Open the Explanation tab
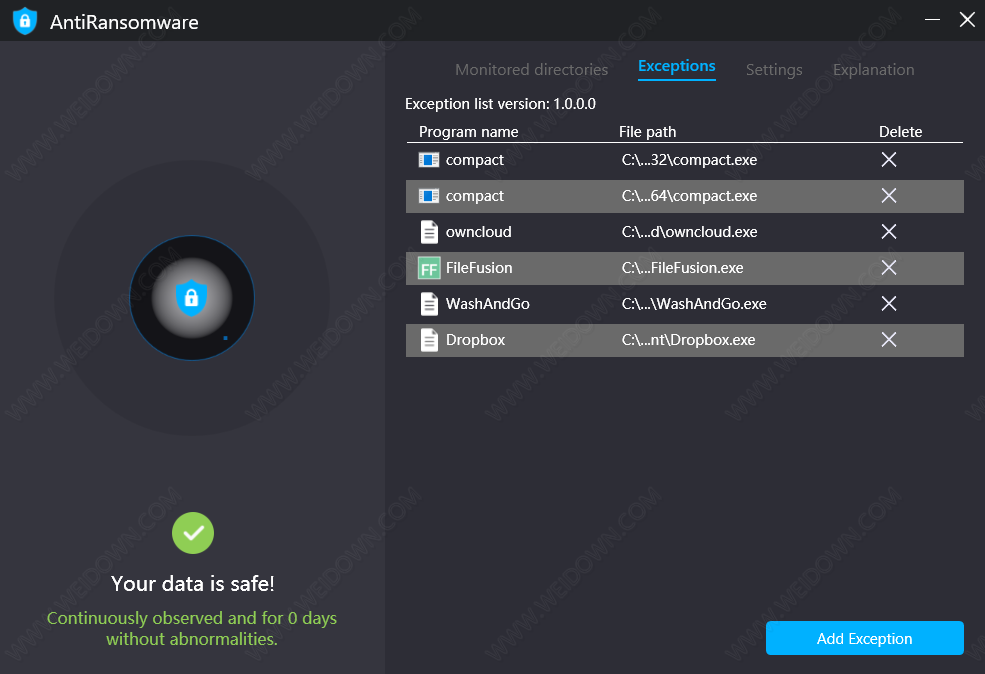 pyautogui.click(x=873, y=70)
